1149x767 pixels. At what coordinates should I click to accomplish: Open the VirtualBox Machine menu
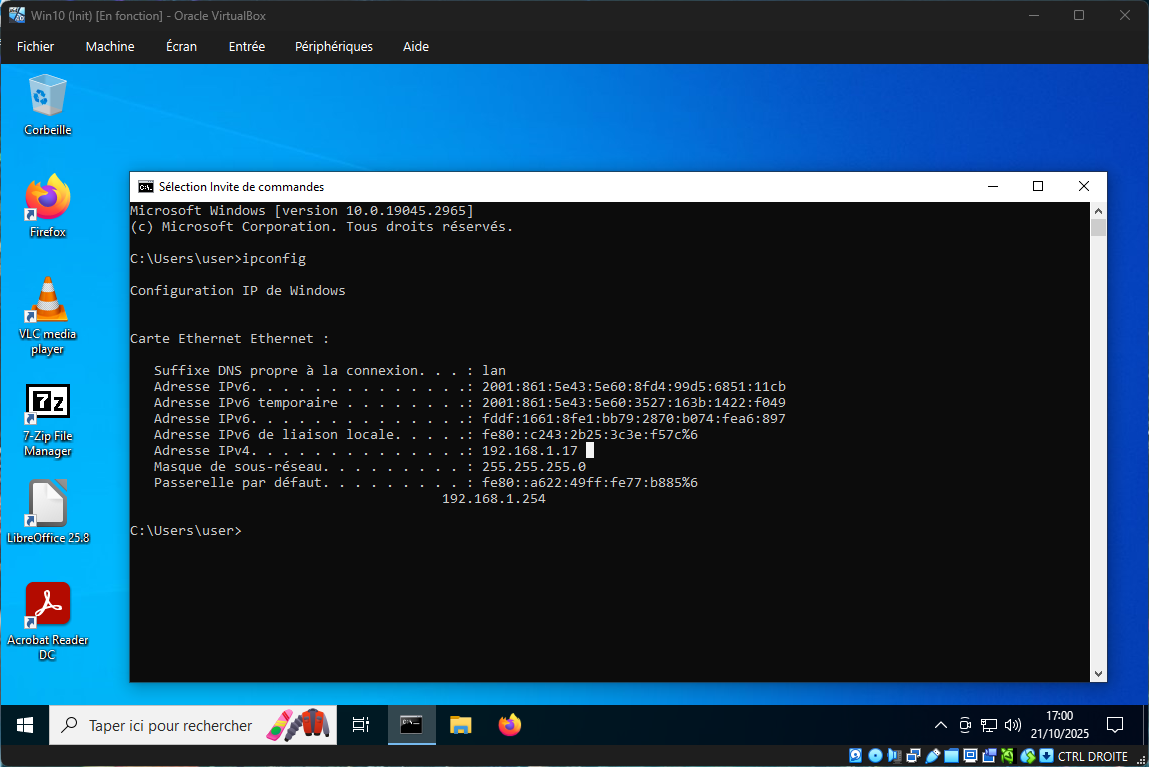coord(110,46)
